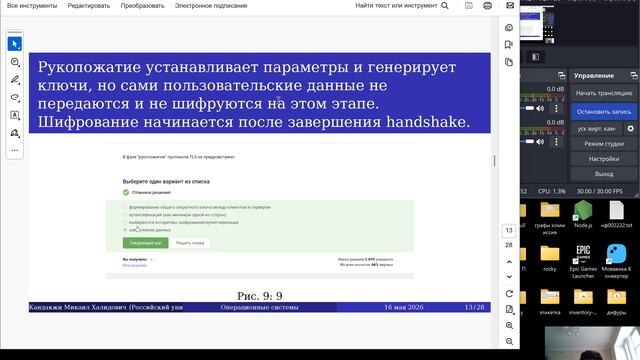
Task: Open the rocky folder on desktop
Action: 550,258
